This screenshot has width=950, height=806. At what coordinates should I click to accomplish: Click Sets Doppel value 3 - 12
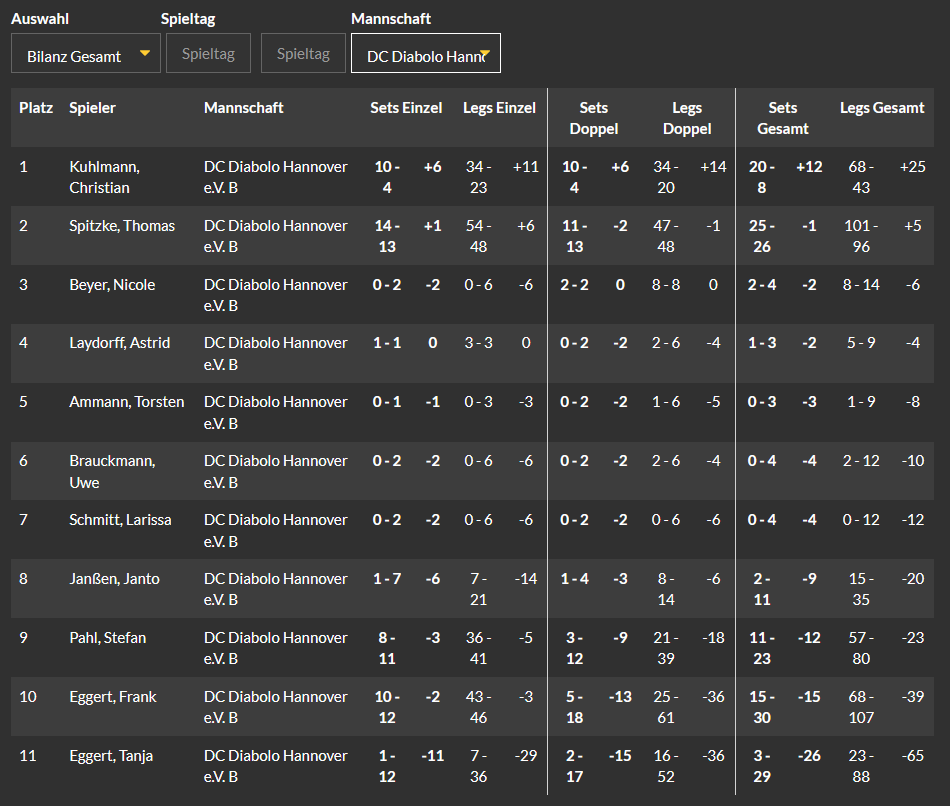(574, 648)
